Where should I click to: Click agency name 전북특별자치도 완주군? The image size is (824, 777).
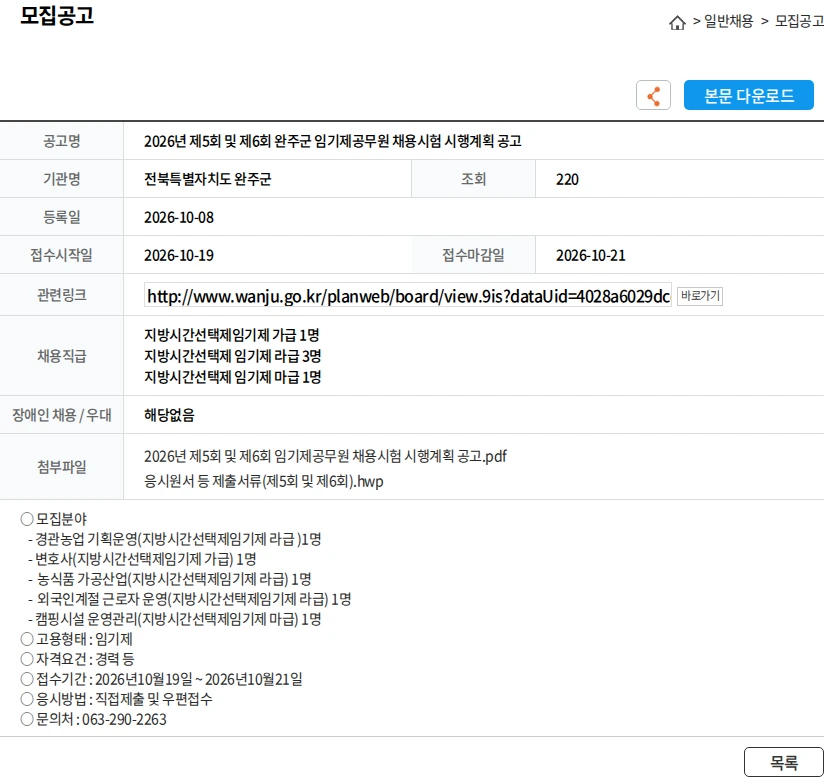208,179
